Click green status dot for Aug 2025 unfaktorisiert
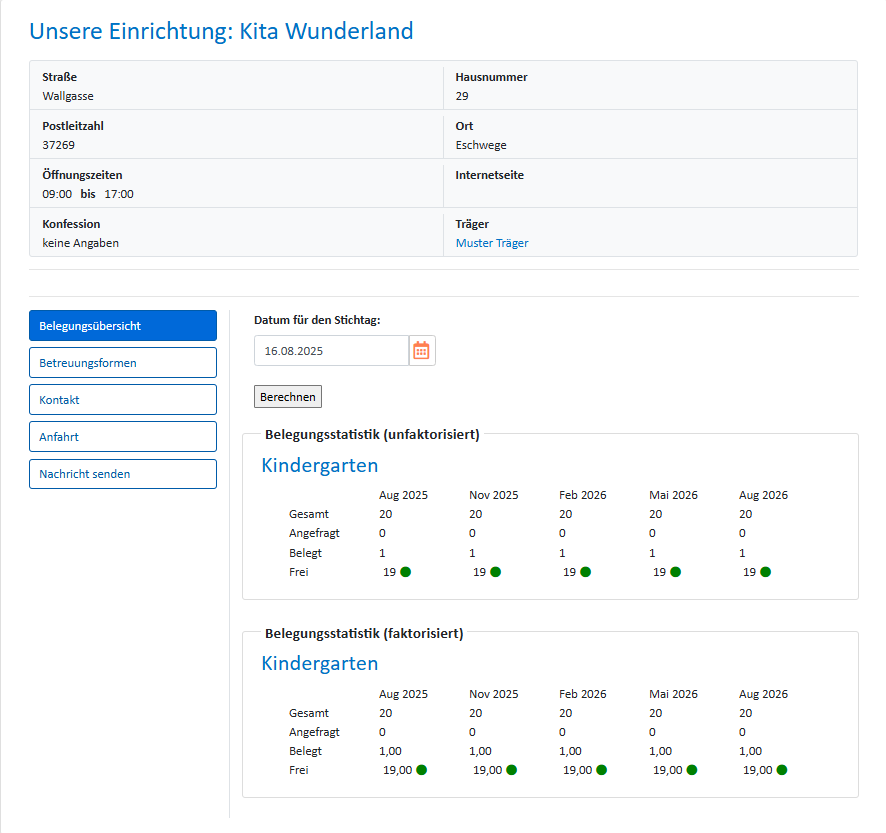This screenshot has width=886, height=833. coord(406,572)
